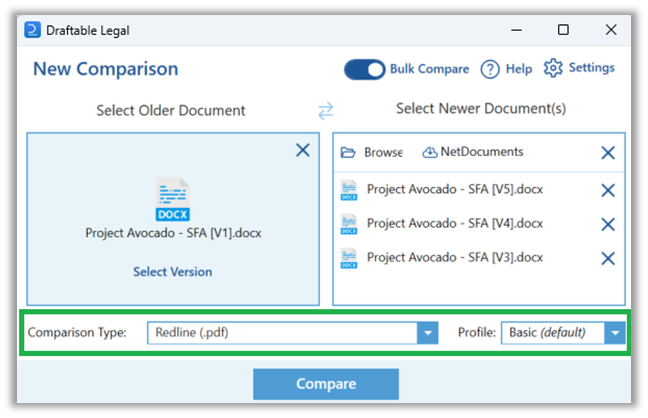Open Comparison Type dropdown arrow

427,333
